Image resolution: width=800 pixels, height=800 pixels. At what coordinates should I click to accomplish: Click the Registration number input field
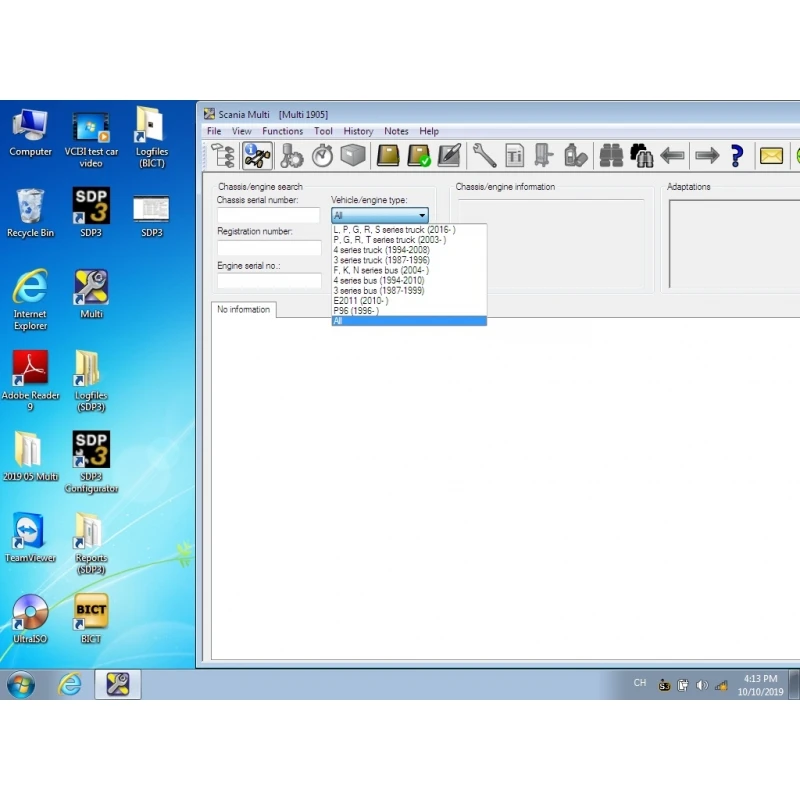click(x=269, y=248)
